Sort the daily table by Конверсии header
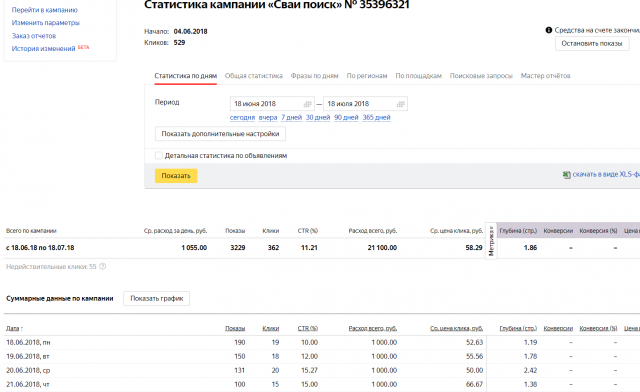Screen dimensions: 640x392 click(x=558, y=328)
